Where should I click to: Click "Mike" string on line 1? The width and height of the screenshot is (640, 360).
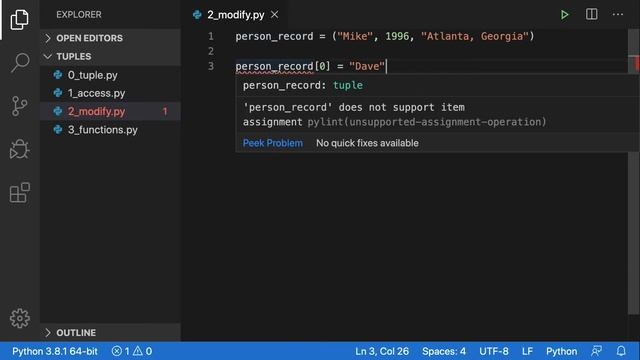click(355, 36)
